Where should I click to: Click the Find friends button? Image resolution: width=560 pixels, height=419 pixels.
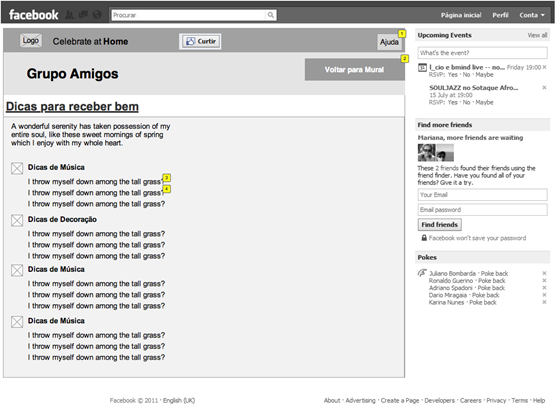tap(440, 225)
